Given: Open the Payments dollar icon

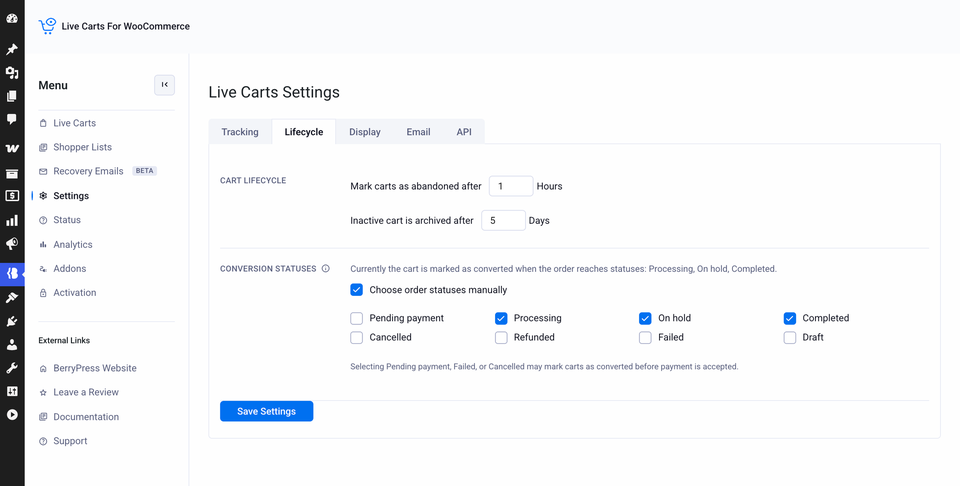Looking at the screenshot, I should pos(12,196).
